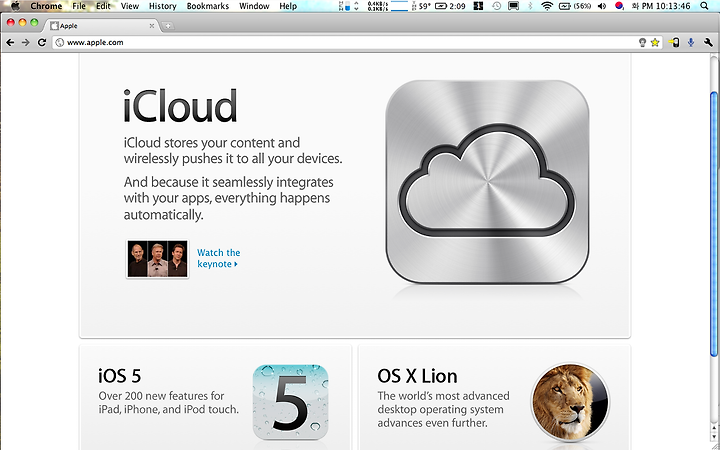Open the Chrome menu
The height and width of the screenshot is (450, 720).
pyautogui.click(x=46, y=6)
